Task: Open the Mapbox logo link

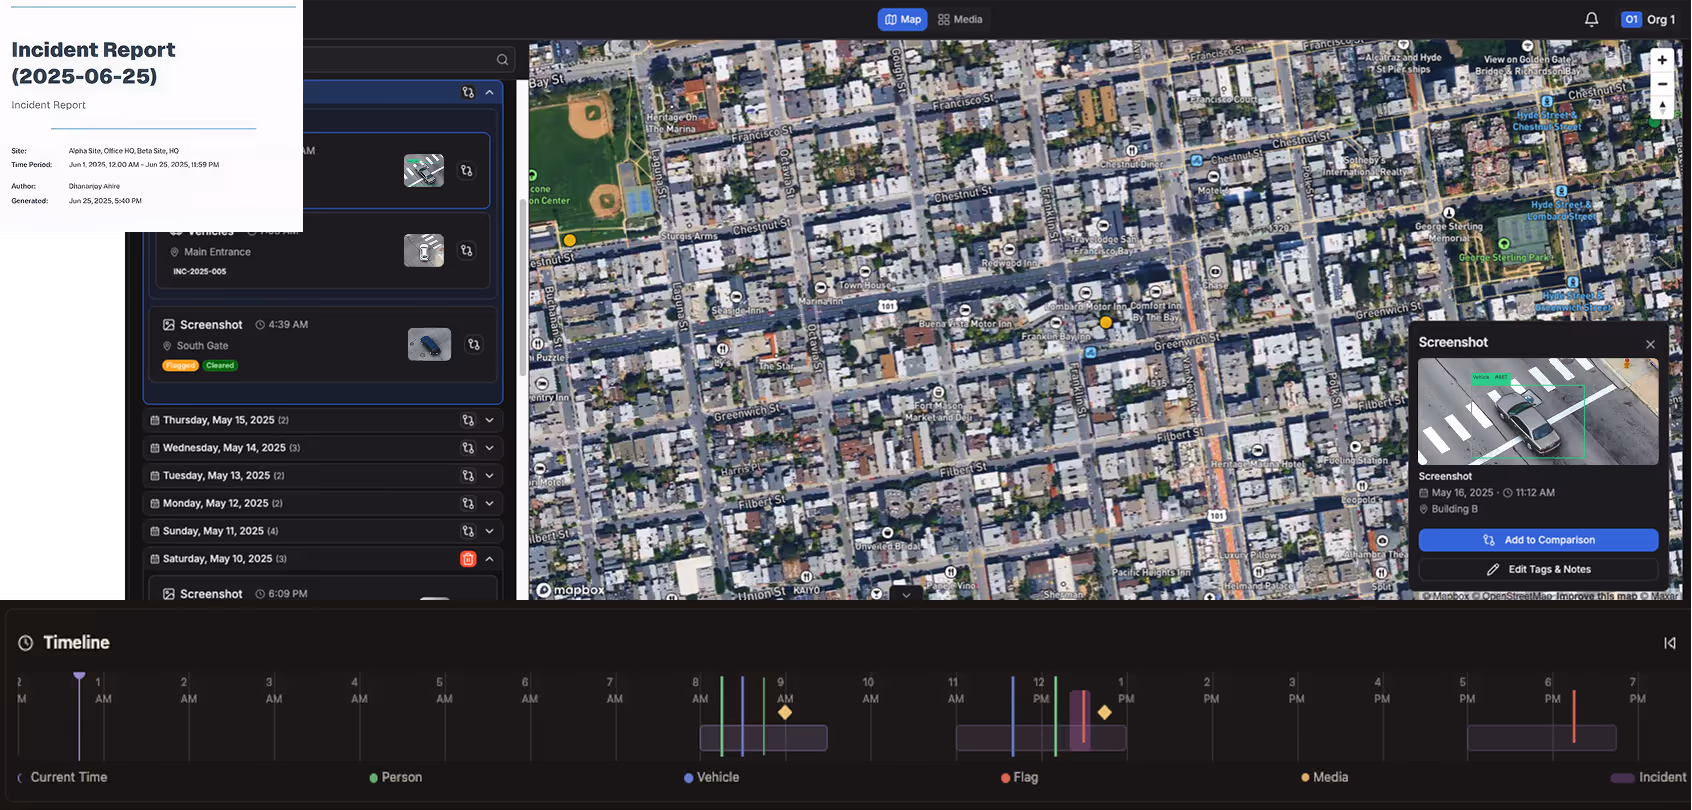Action: point(571,590)
